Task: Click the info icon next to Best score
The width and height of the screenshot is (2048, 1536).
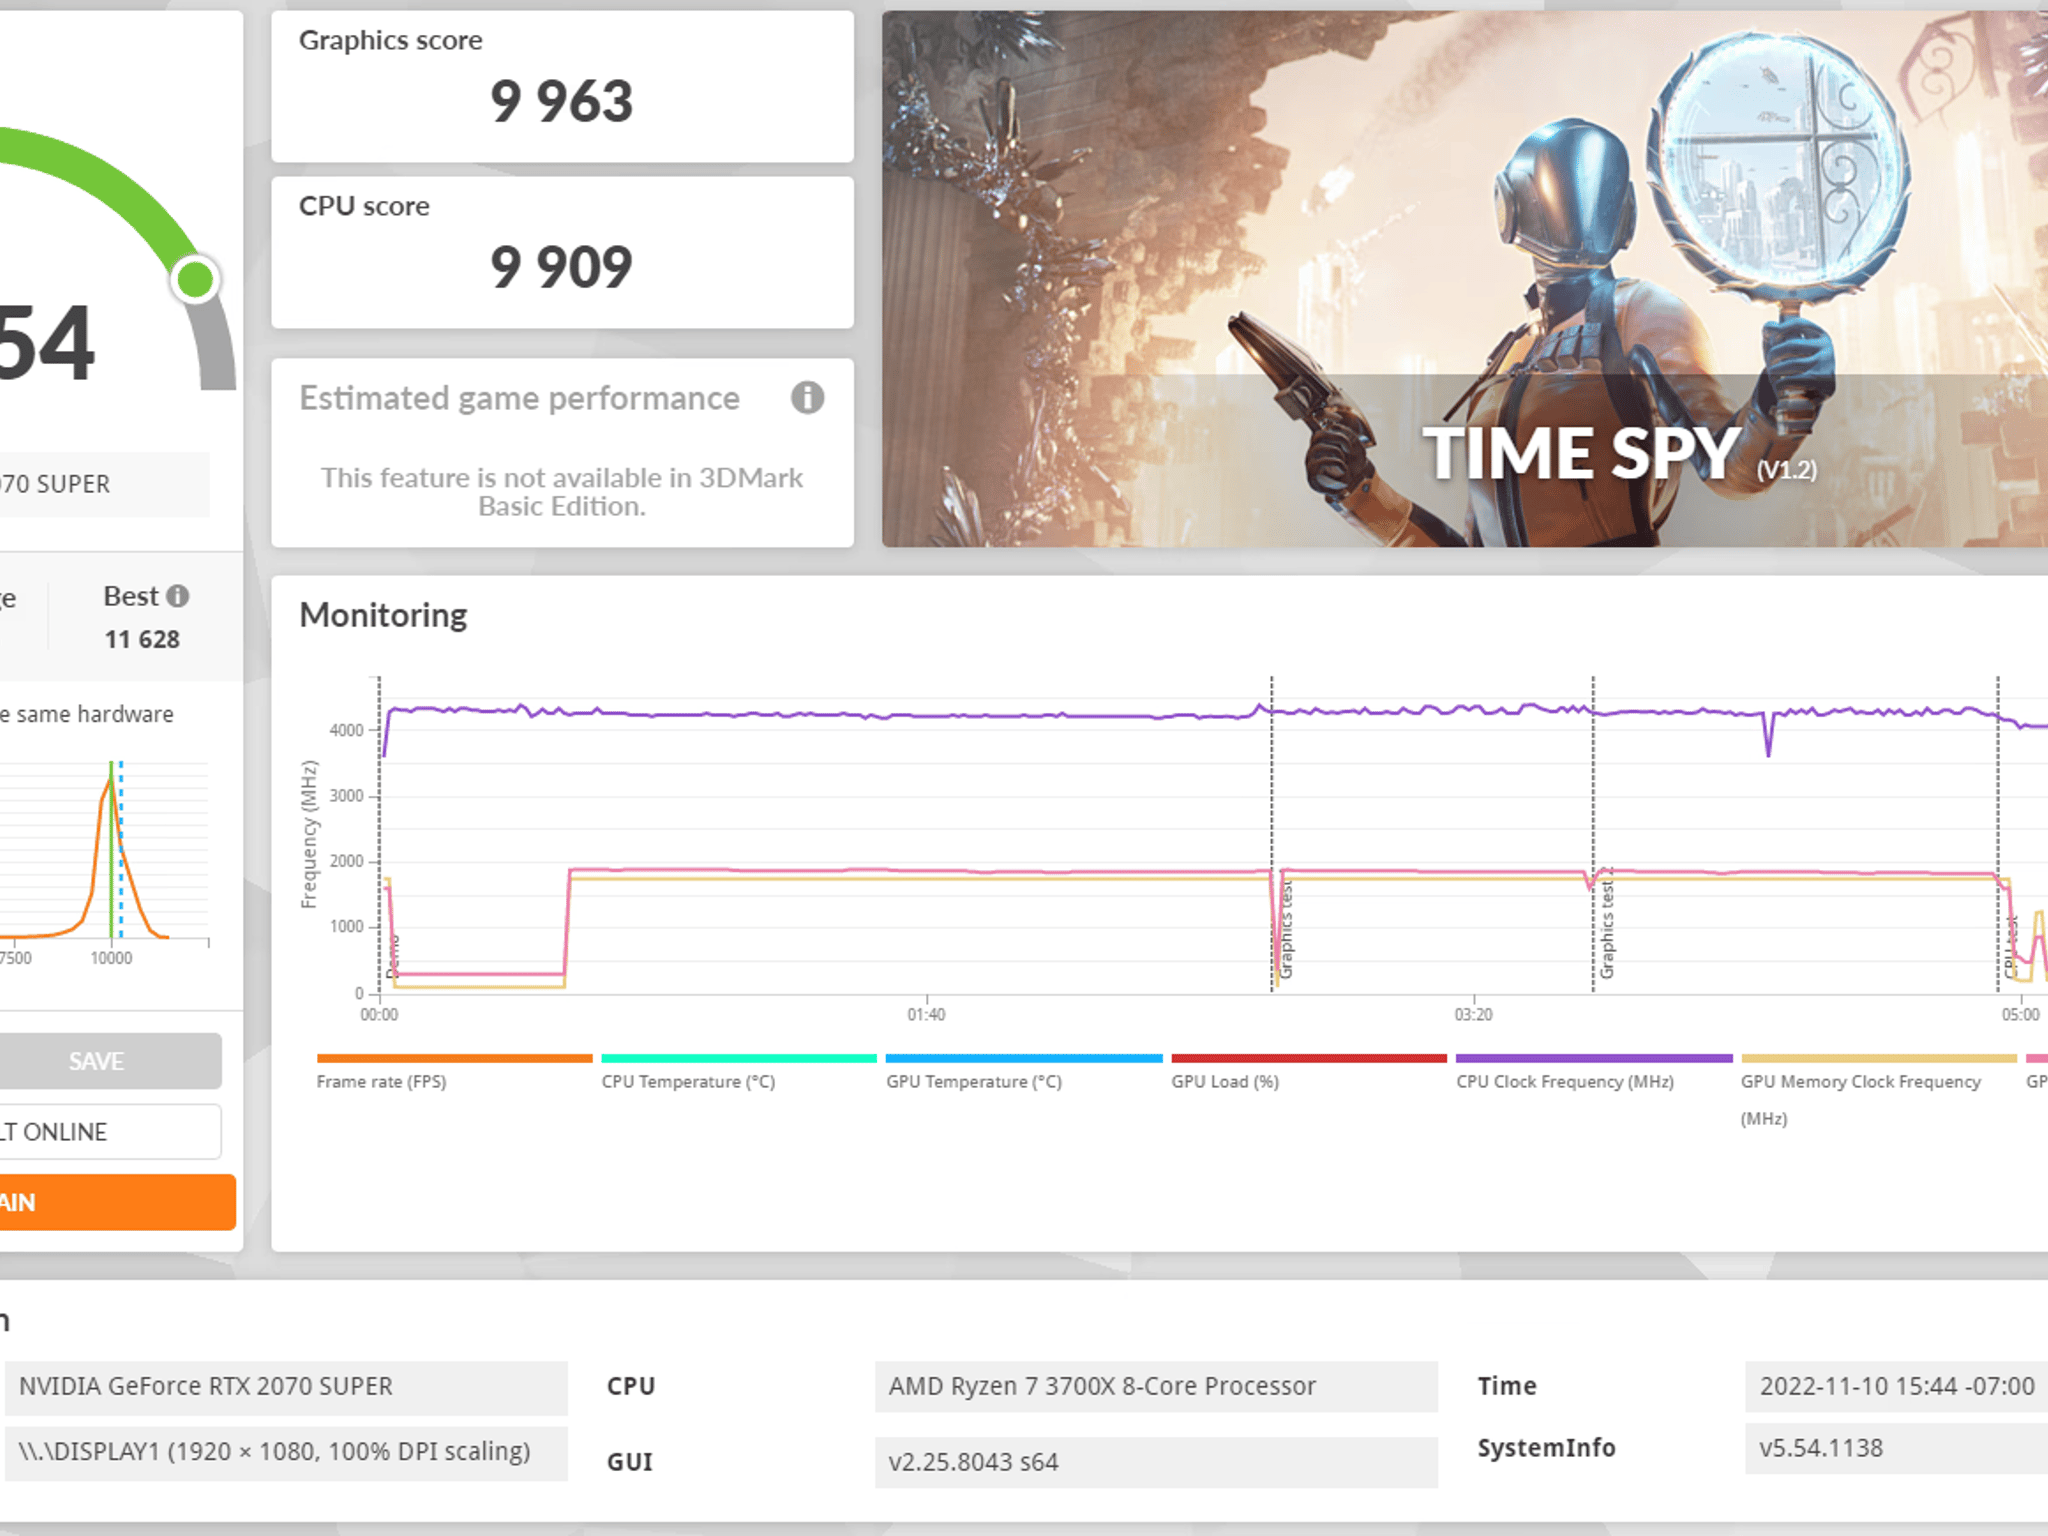Action: [x=180, y=596]
